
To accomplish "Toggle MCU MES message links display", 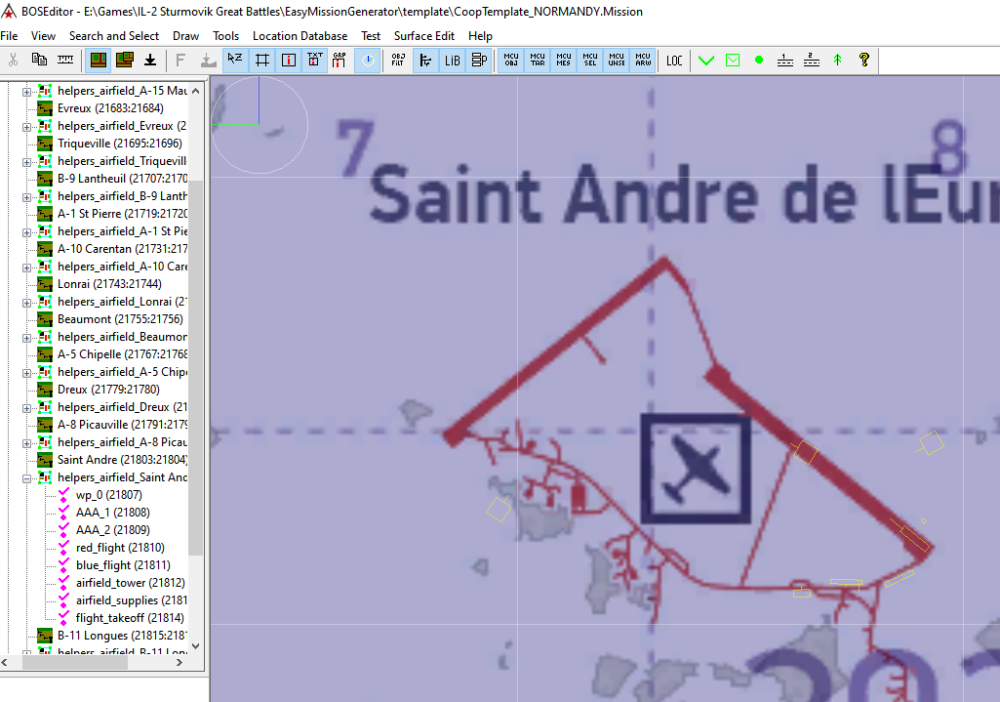I will click(564, 60).
